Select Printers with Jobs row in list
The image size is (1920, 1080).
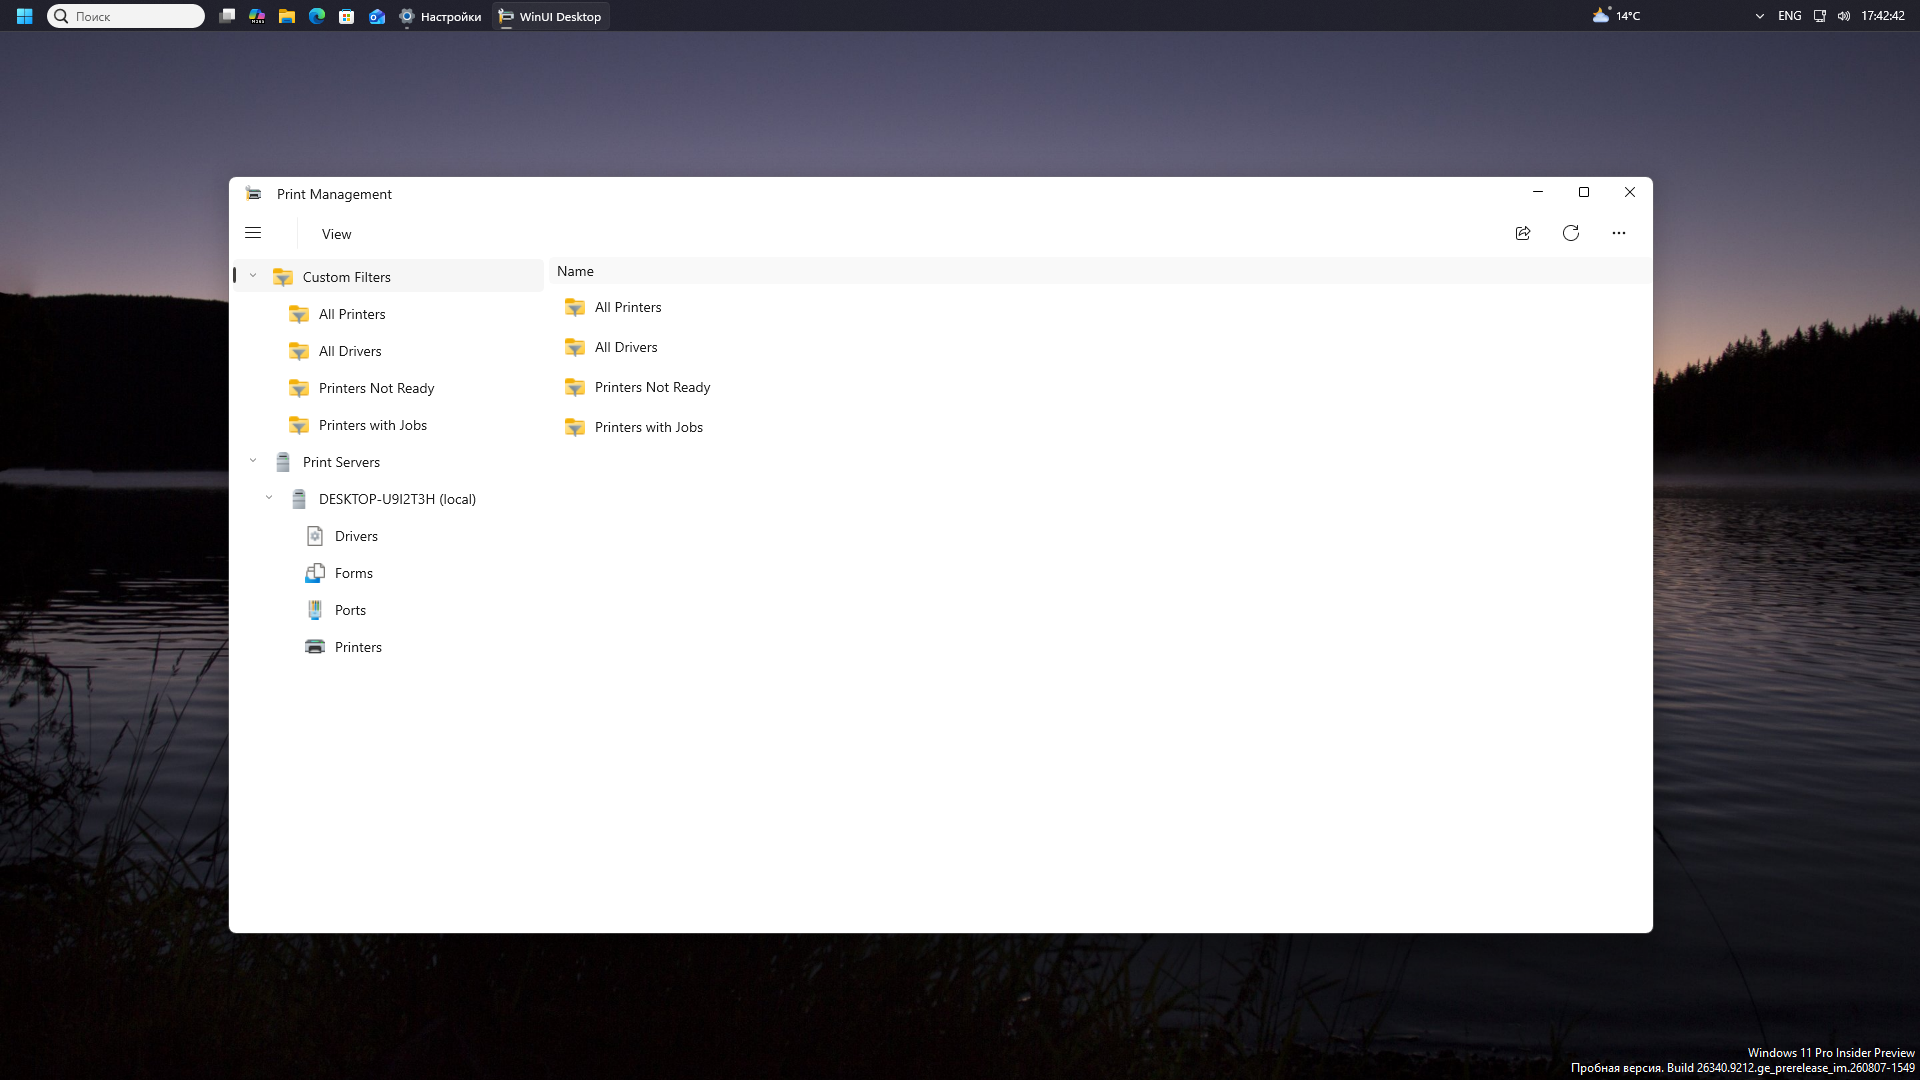point(1100,427)
